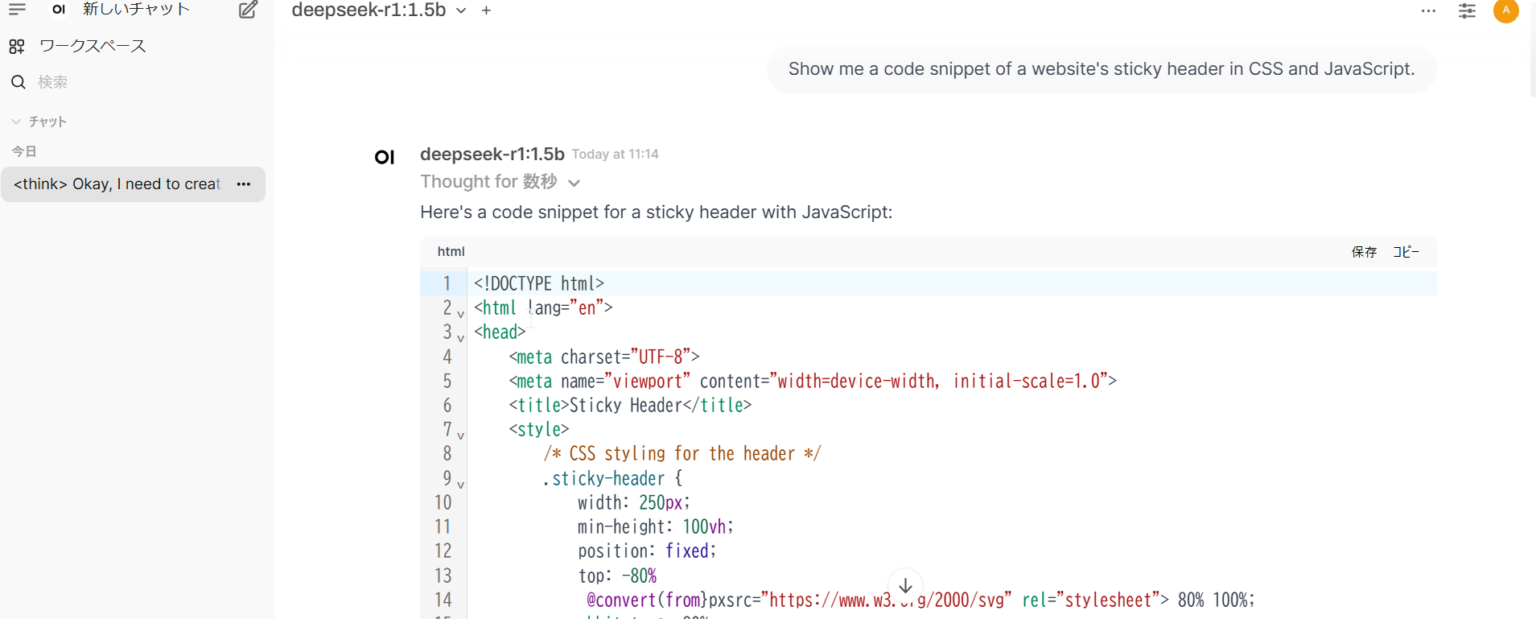Open the deepseek-r1:1.5b model dropdown
The image size is (1536, 619).
(460, 10)
